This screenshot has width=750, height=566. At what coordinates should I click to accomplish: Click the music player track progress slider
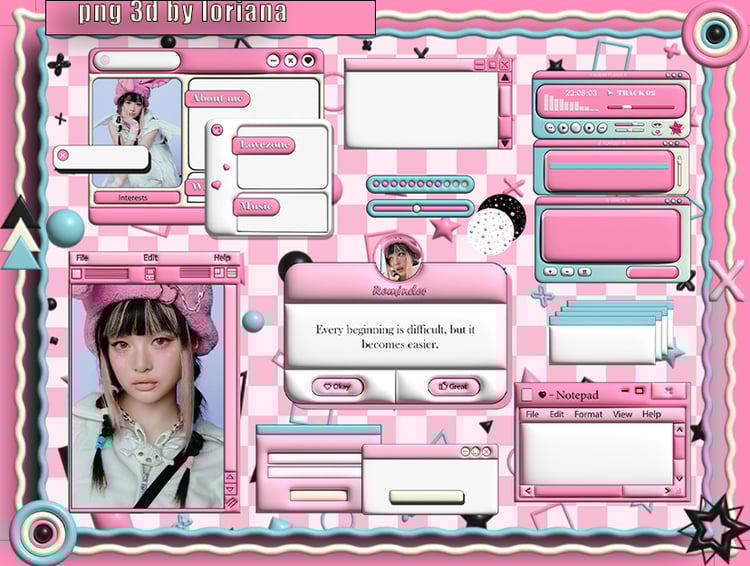640,107
